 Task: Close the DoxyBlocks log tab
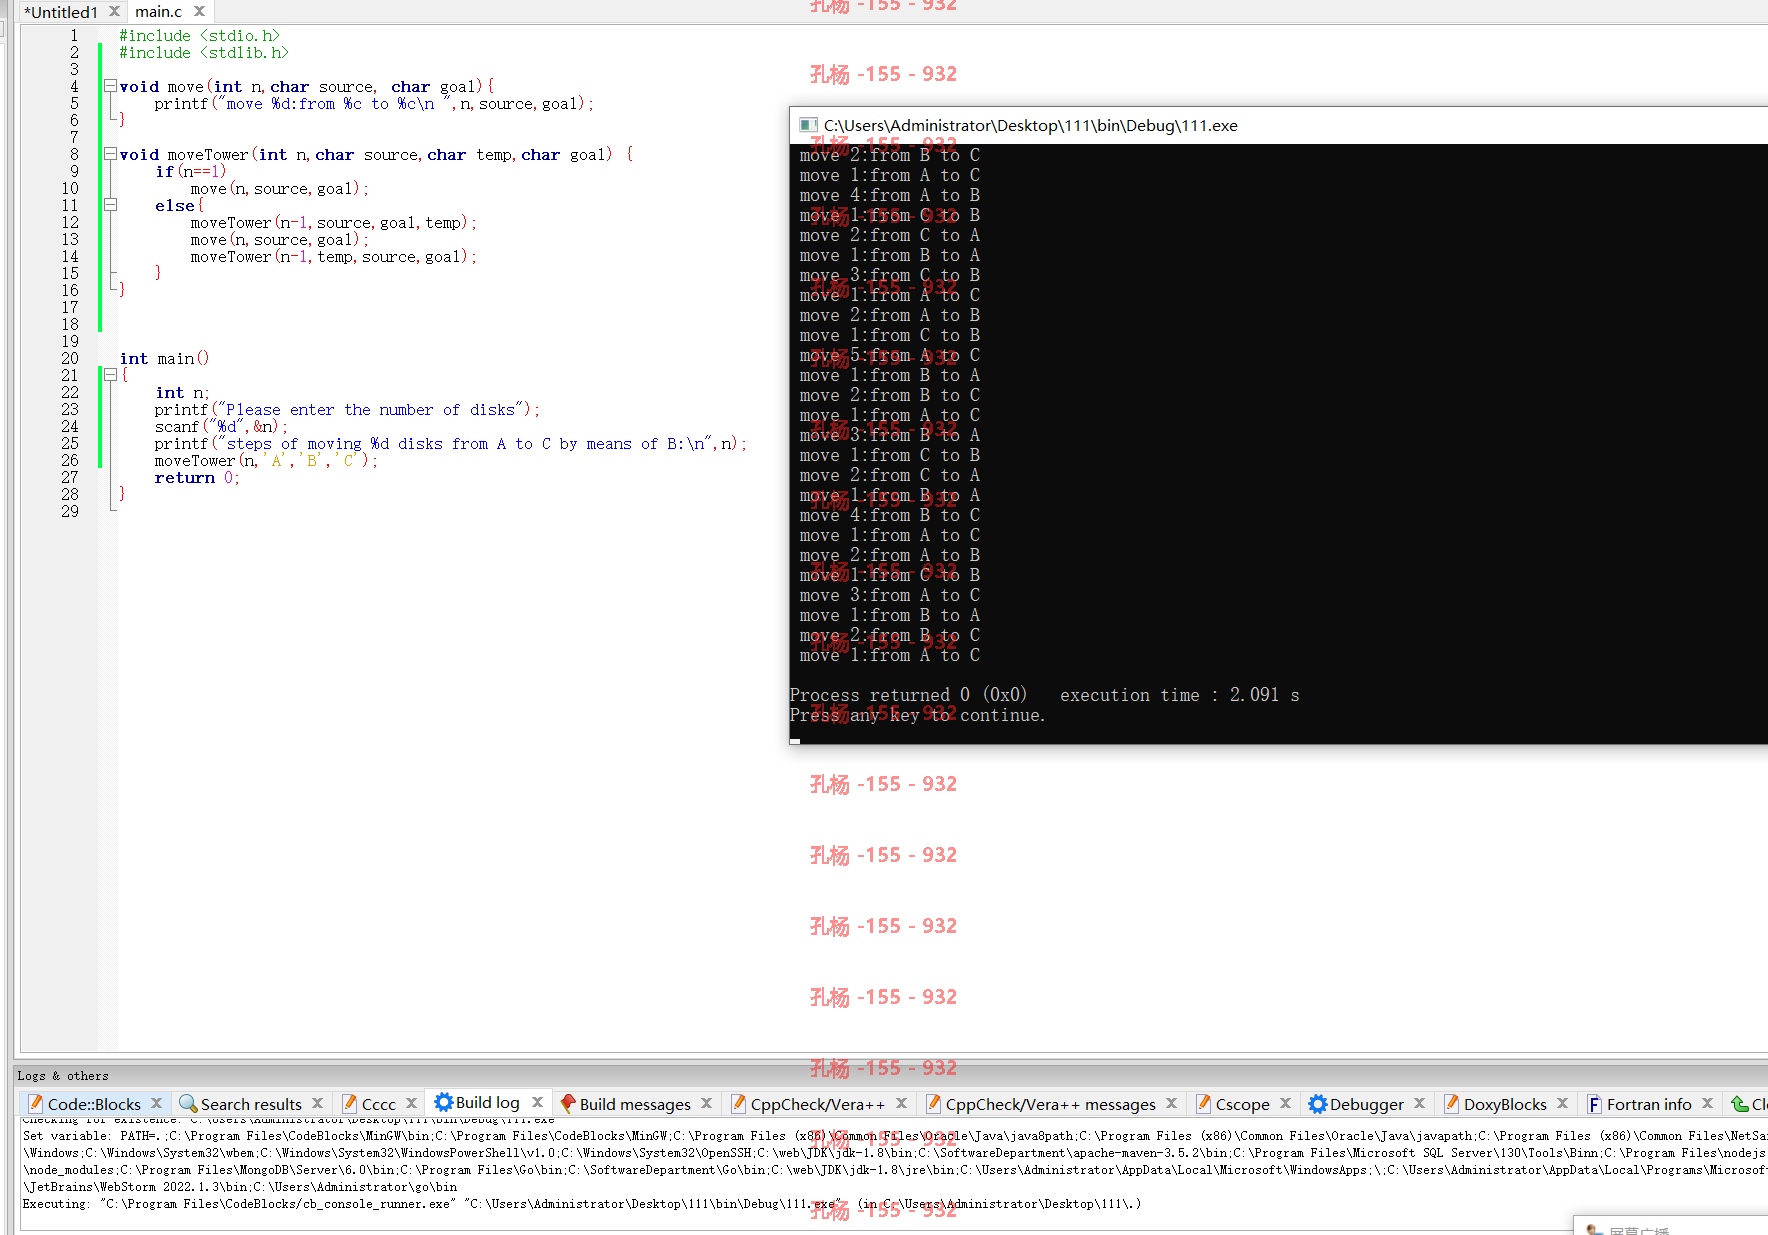coord(1563,1103)
